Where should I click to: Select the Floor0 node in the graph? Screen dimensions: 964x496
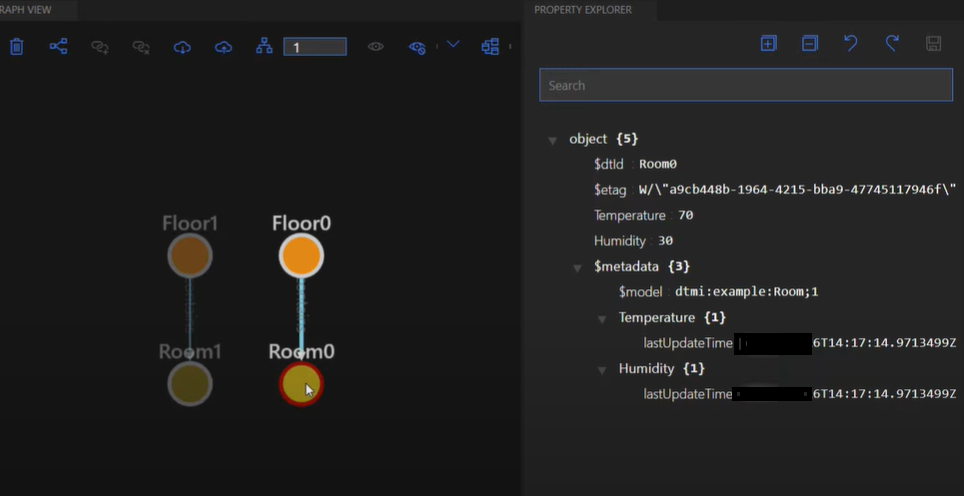tap(301, 256)
